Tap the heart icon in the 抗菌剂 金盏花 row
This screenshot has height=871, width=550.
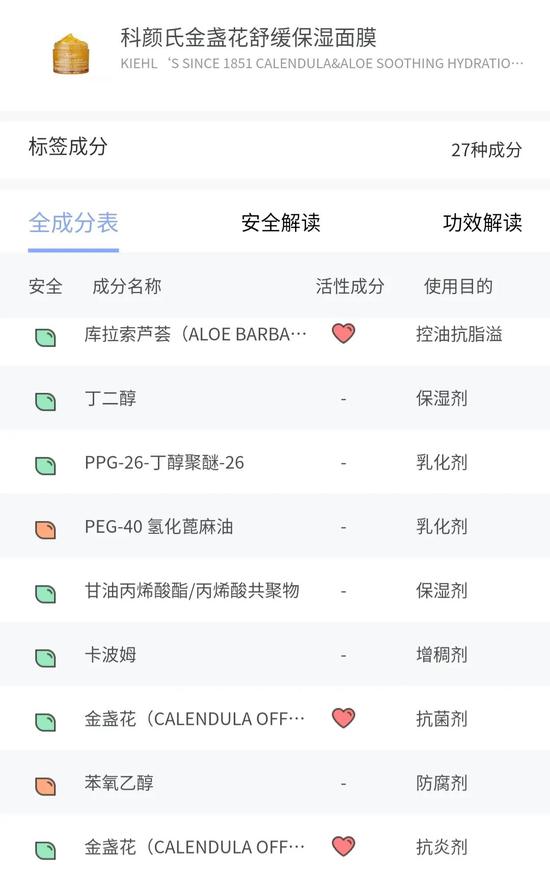point(343,718)
